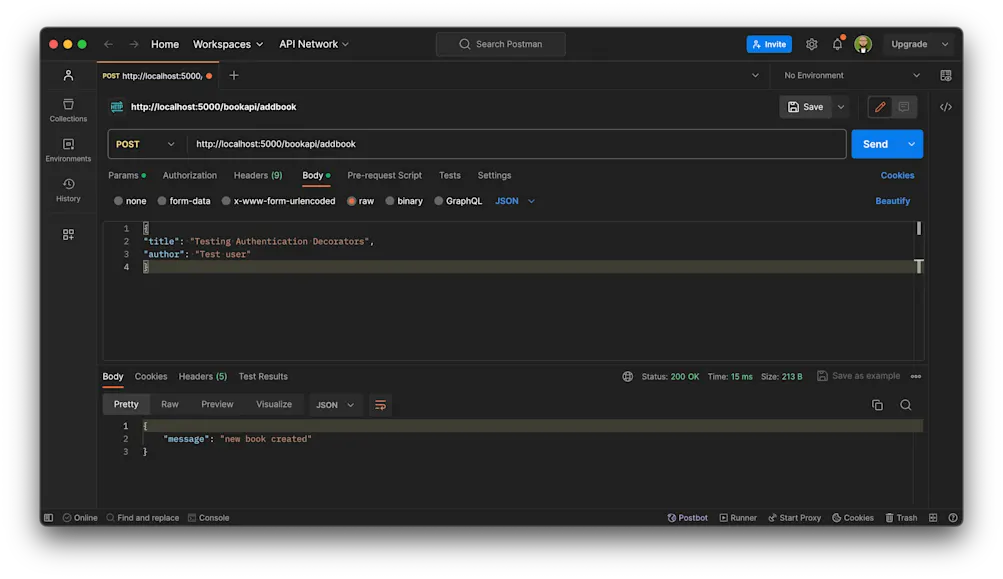Open the settings gear icon

[x=812, y=44]
